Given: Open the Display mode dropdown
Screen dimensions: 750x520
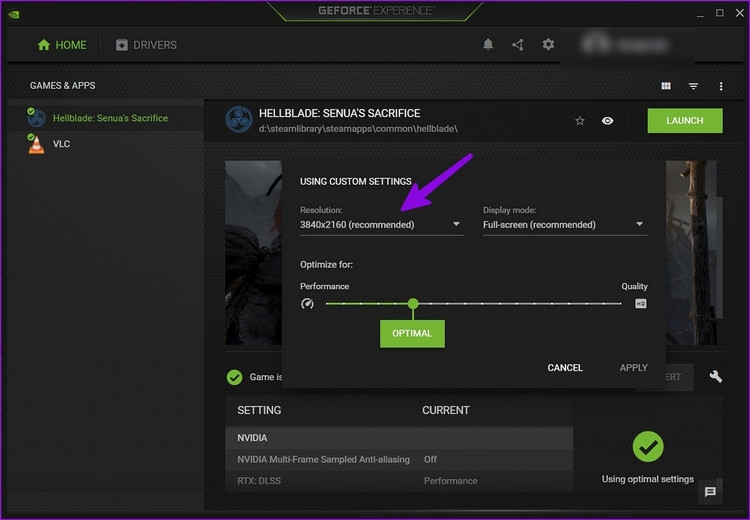Looking at the screenshot, I should click(565, 224).
